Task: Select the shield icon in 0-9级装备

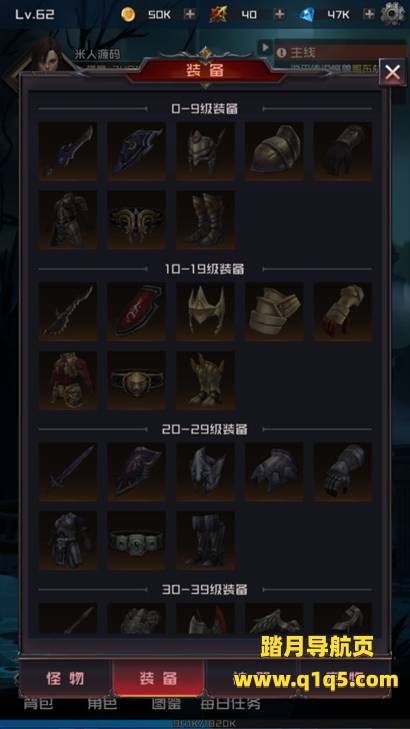Action: pyautogui.click(x=137, y=151)
